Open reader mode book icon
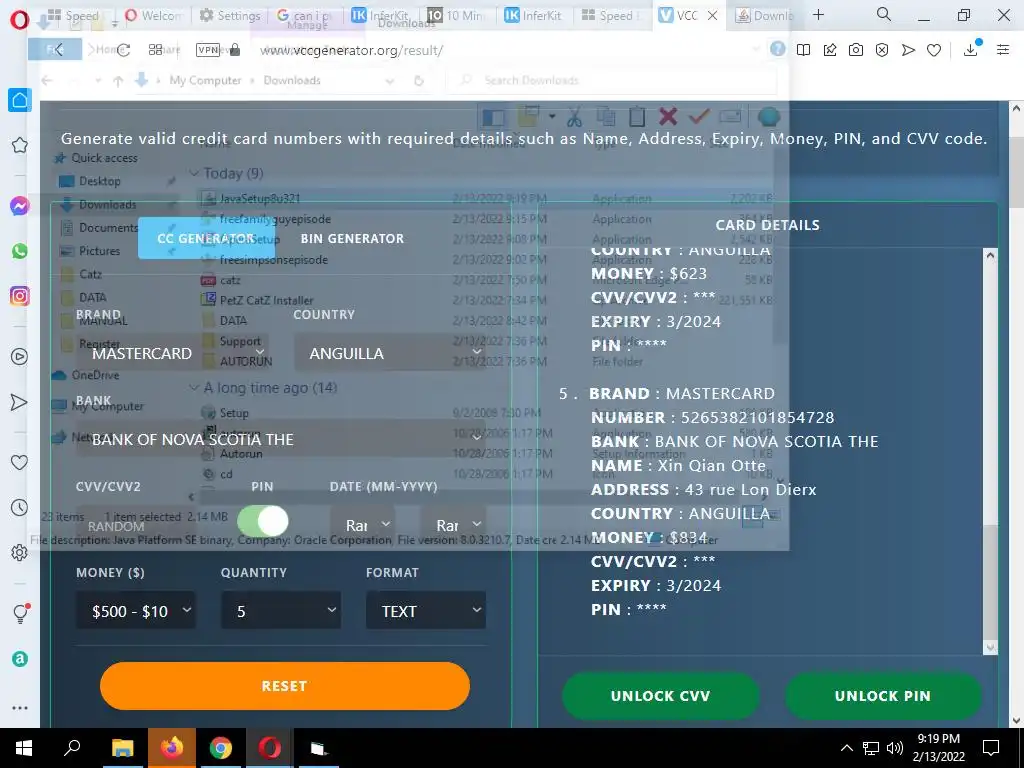 point(803,50)
